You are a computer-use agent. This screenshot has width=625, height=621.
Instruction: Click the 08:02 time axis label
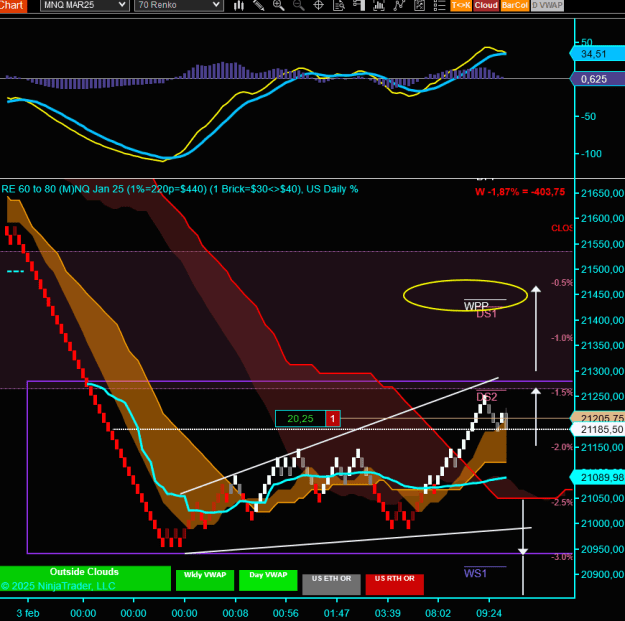coord(438,613)
